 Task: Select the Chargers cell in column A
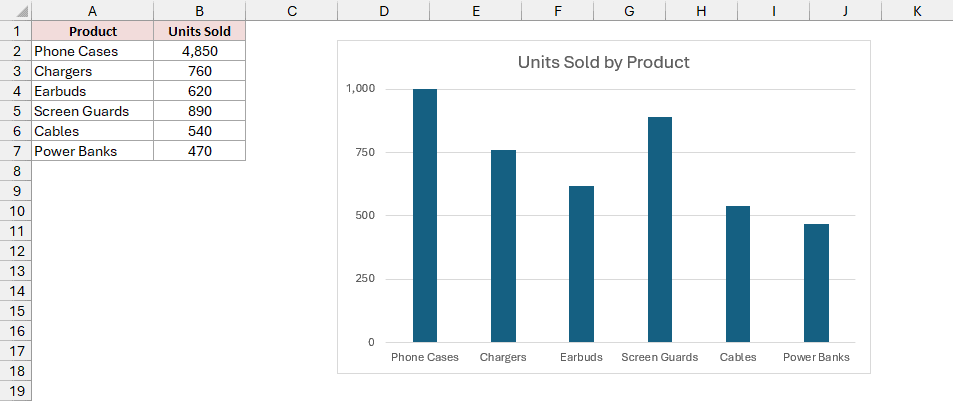[92, 71]
